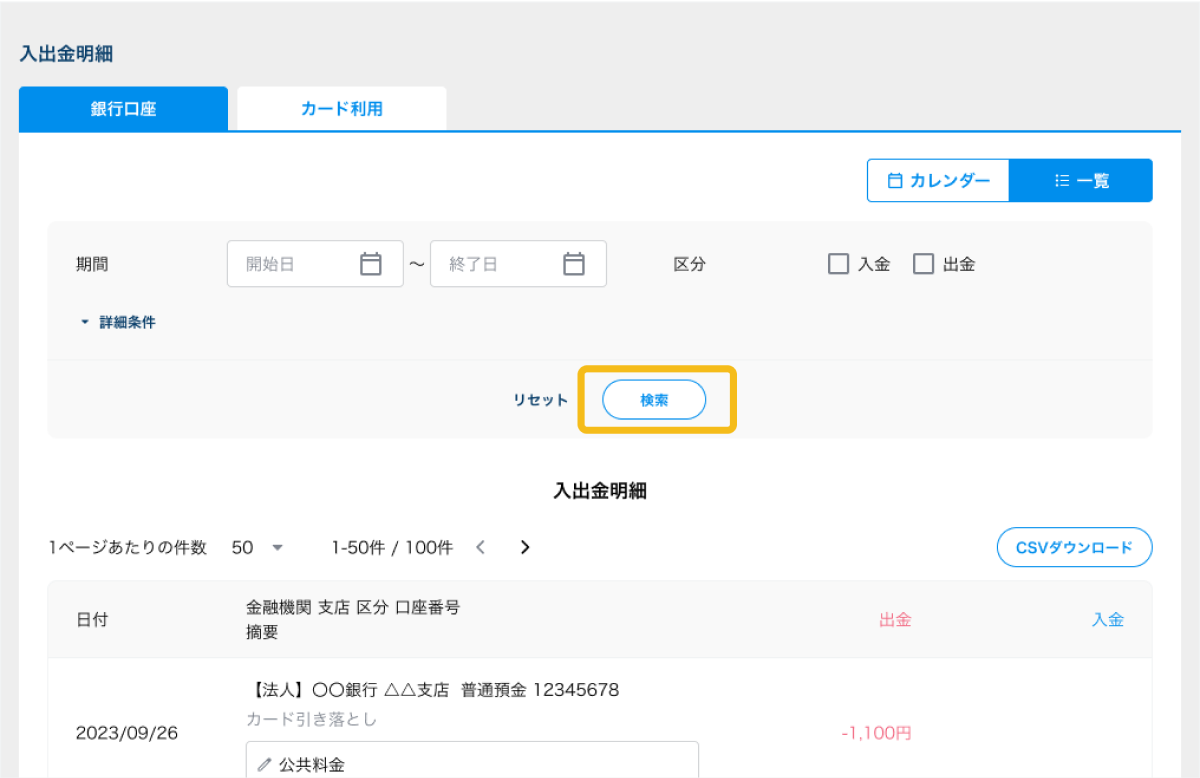Open the 50 items-per-page dropdown
Image resolution: width=1200 pixels, height=778 pixels.
(x=258, y=547)
